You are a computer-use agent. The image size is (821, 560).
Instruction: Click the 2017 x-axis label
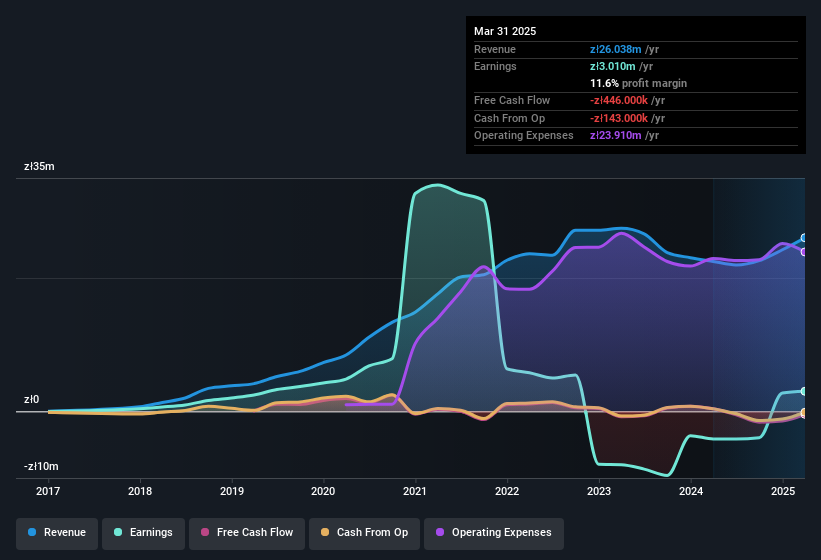[48, 491]
